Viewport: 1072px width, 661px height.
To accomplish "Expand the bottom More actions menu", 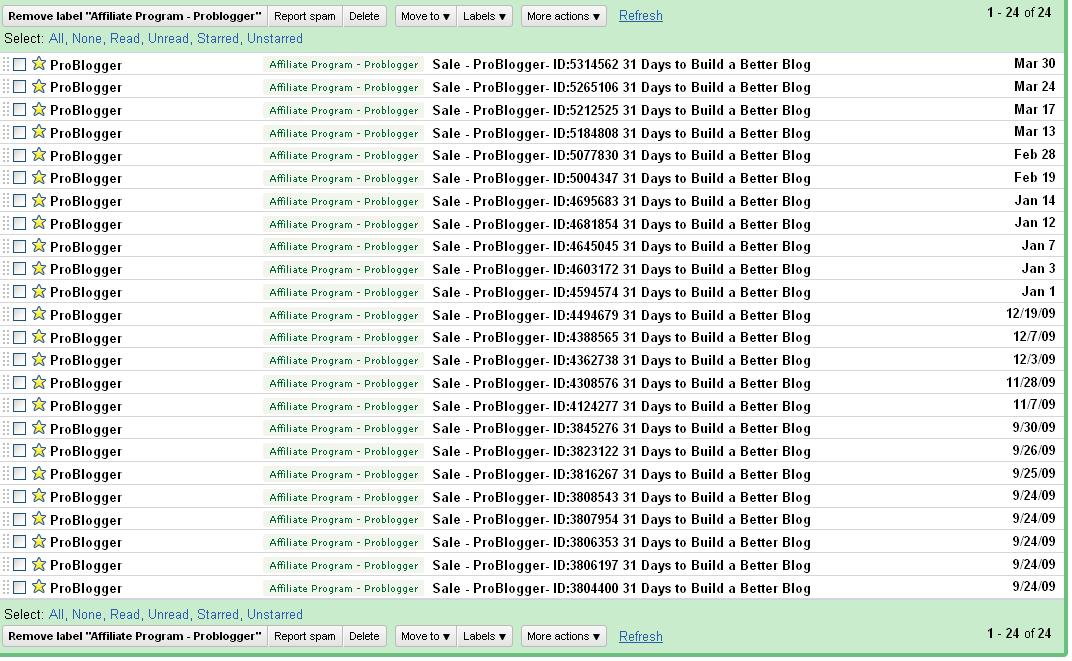I will pos(563,636).
